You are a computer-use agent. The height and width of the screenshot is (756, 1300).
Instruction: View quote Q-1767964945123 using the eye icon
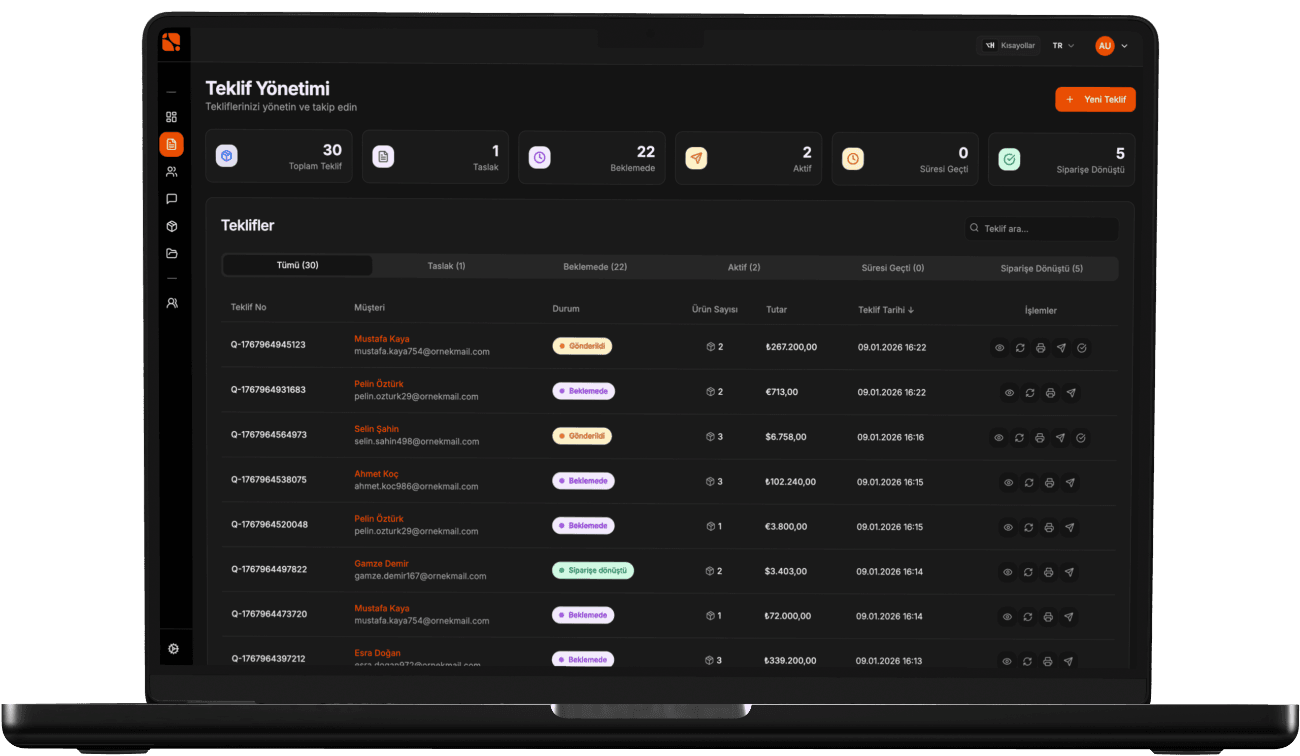999,348
